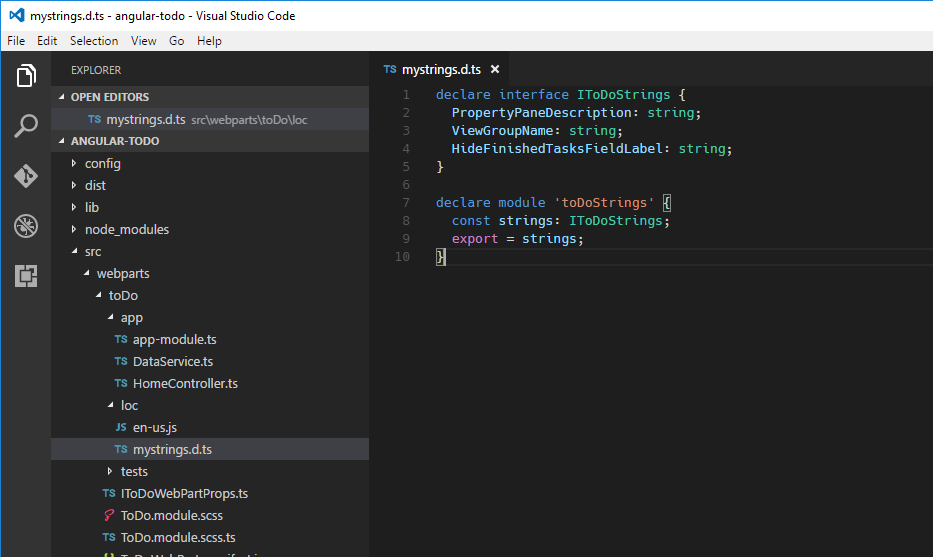Image resolution: width=933 pixels, height=557 pixels.
Task: Open the View menu
Action: [143, 41]
